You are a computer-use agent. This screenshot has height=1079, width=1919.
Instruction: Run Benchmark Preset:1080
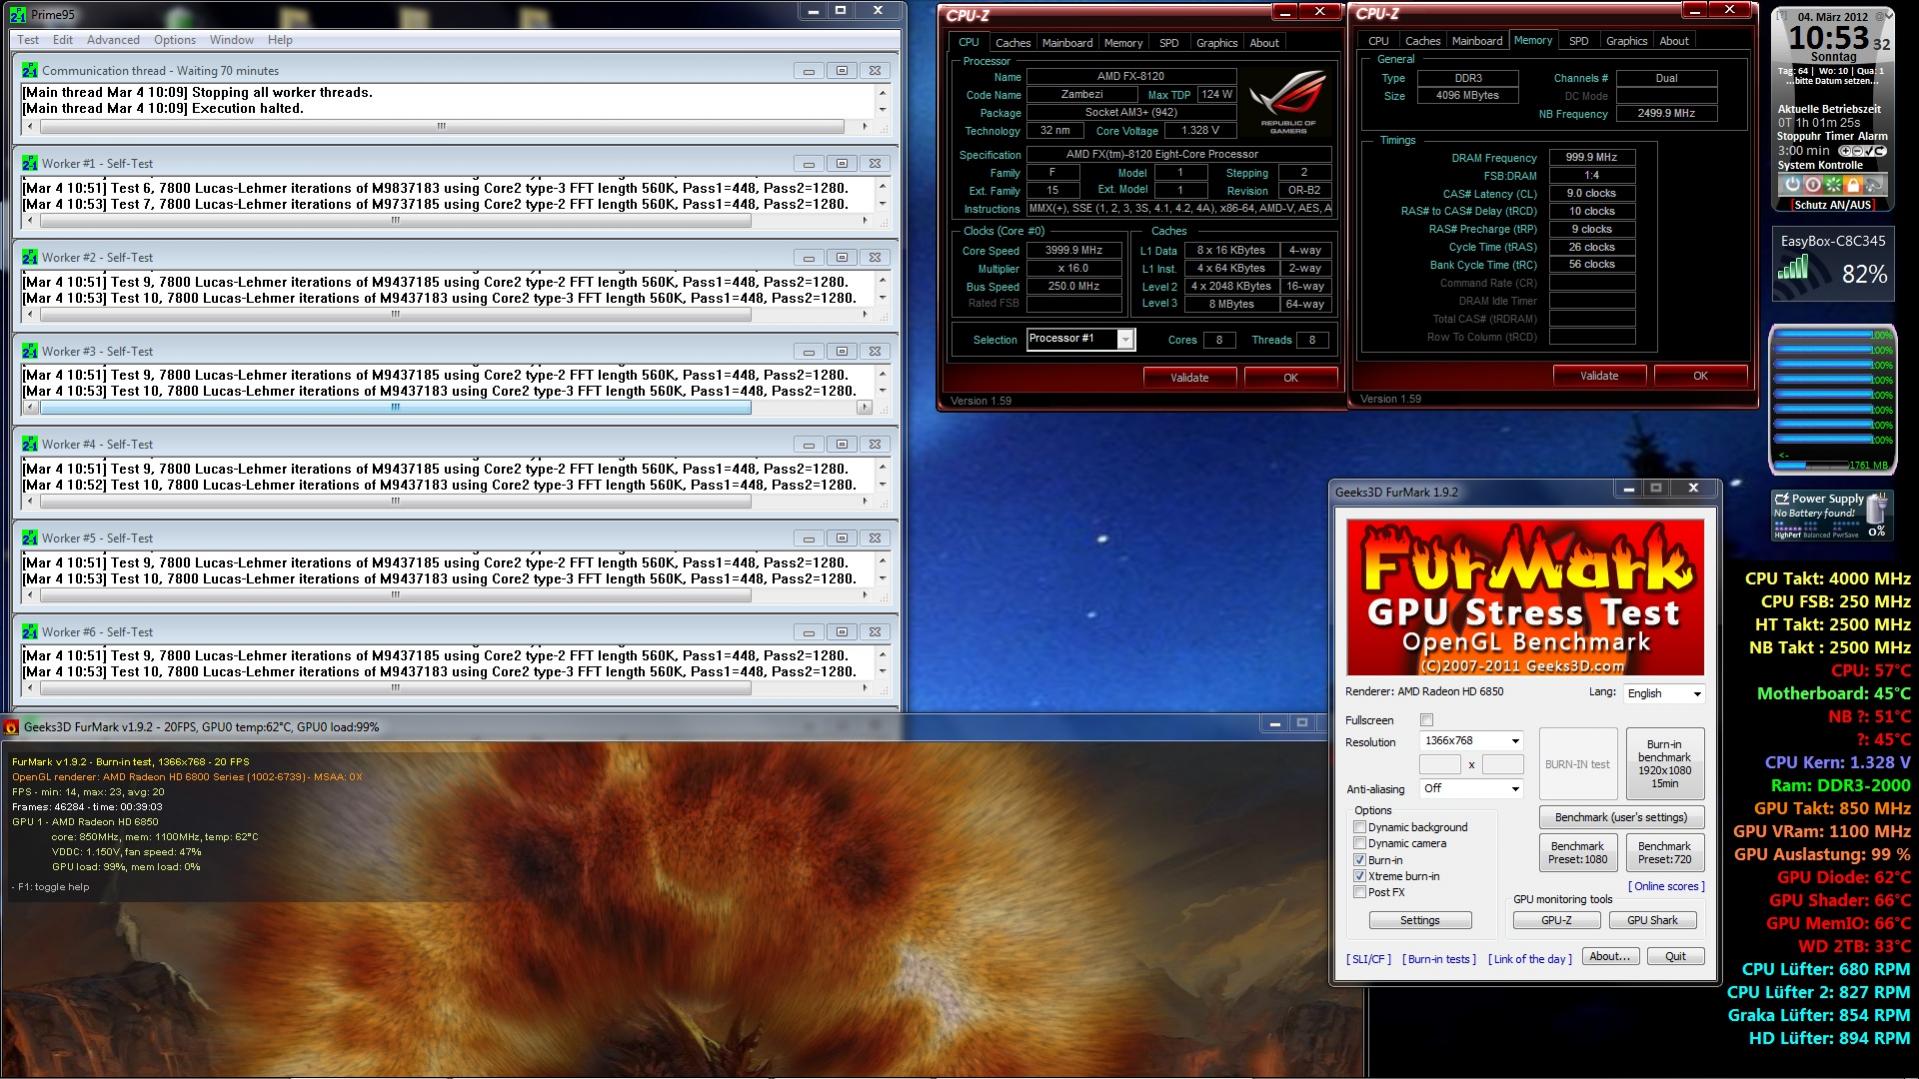coord(1578,852)
